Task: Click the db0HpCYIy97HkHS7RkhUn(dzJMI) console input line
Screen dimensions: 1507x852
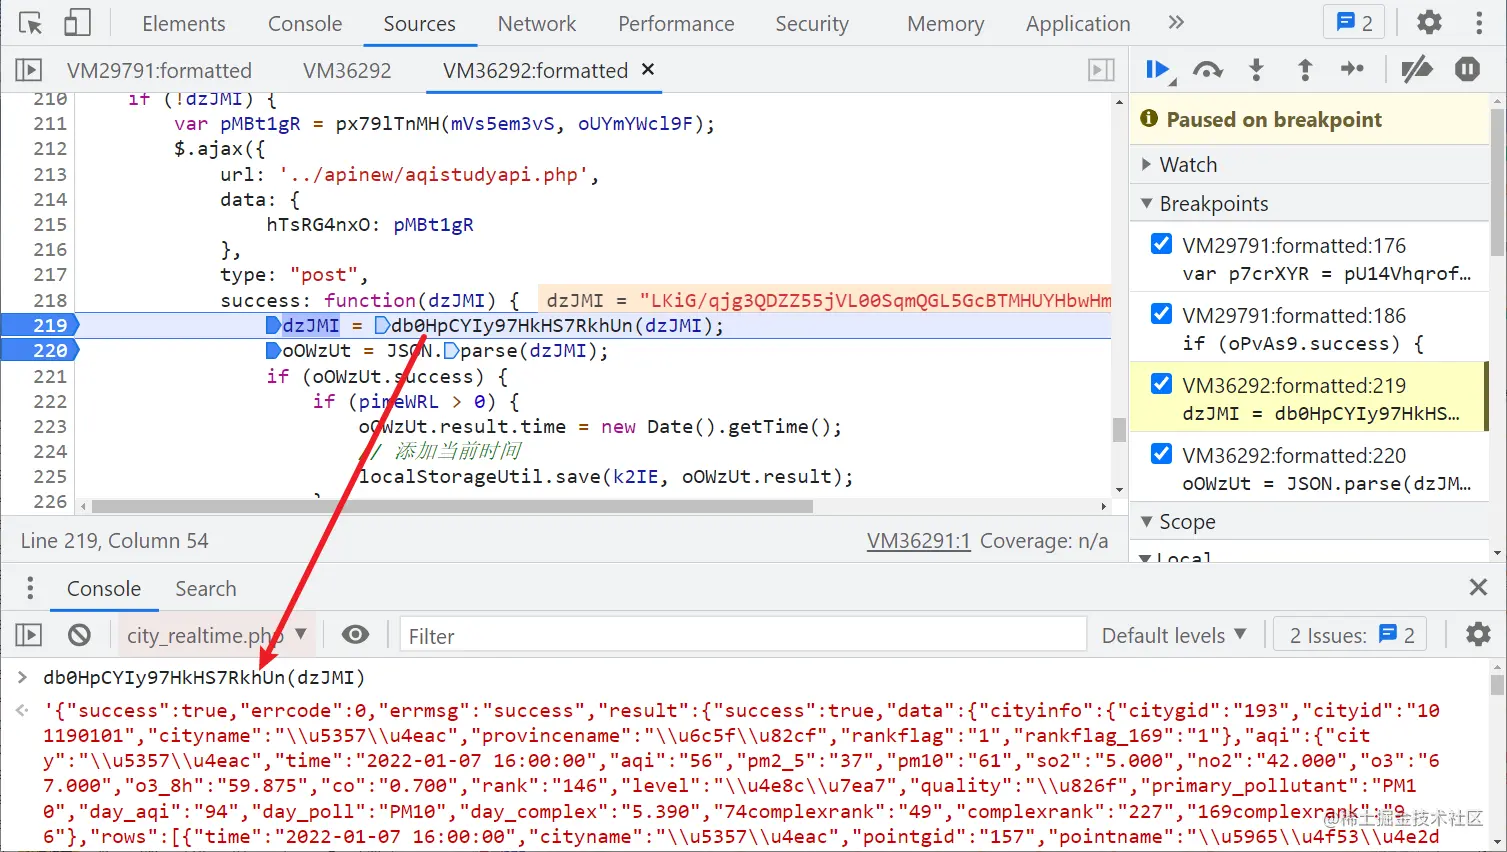Action: pyautogui.click(x=204, y=677)
